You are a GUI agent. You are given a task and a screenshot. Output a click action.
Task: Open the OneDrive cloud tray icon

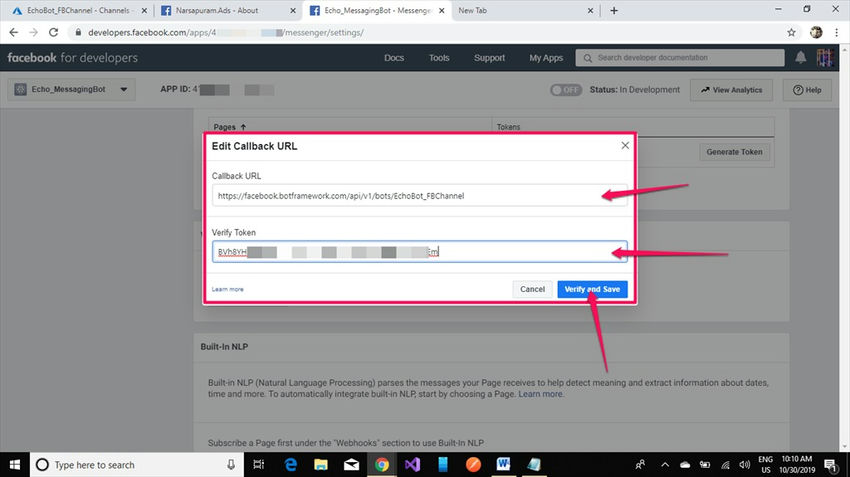point(685,465)
